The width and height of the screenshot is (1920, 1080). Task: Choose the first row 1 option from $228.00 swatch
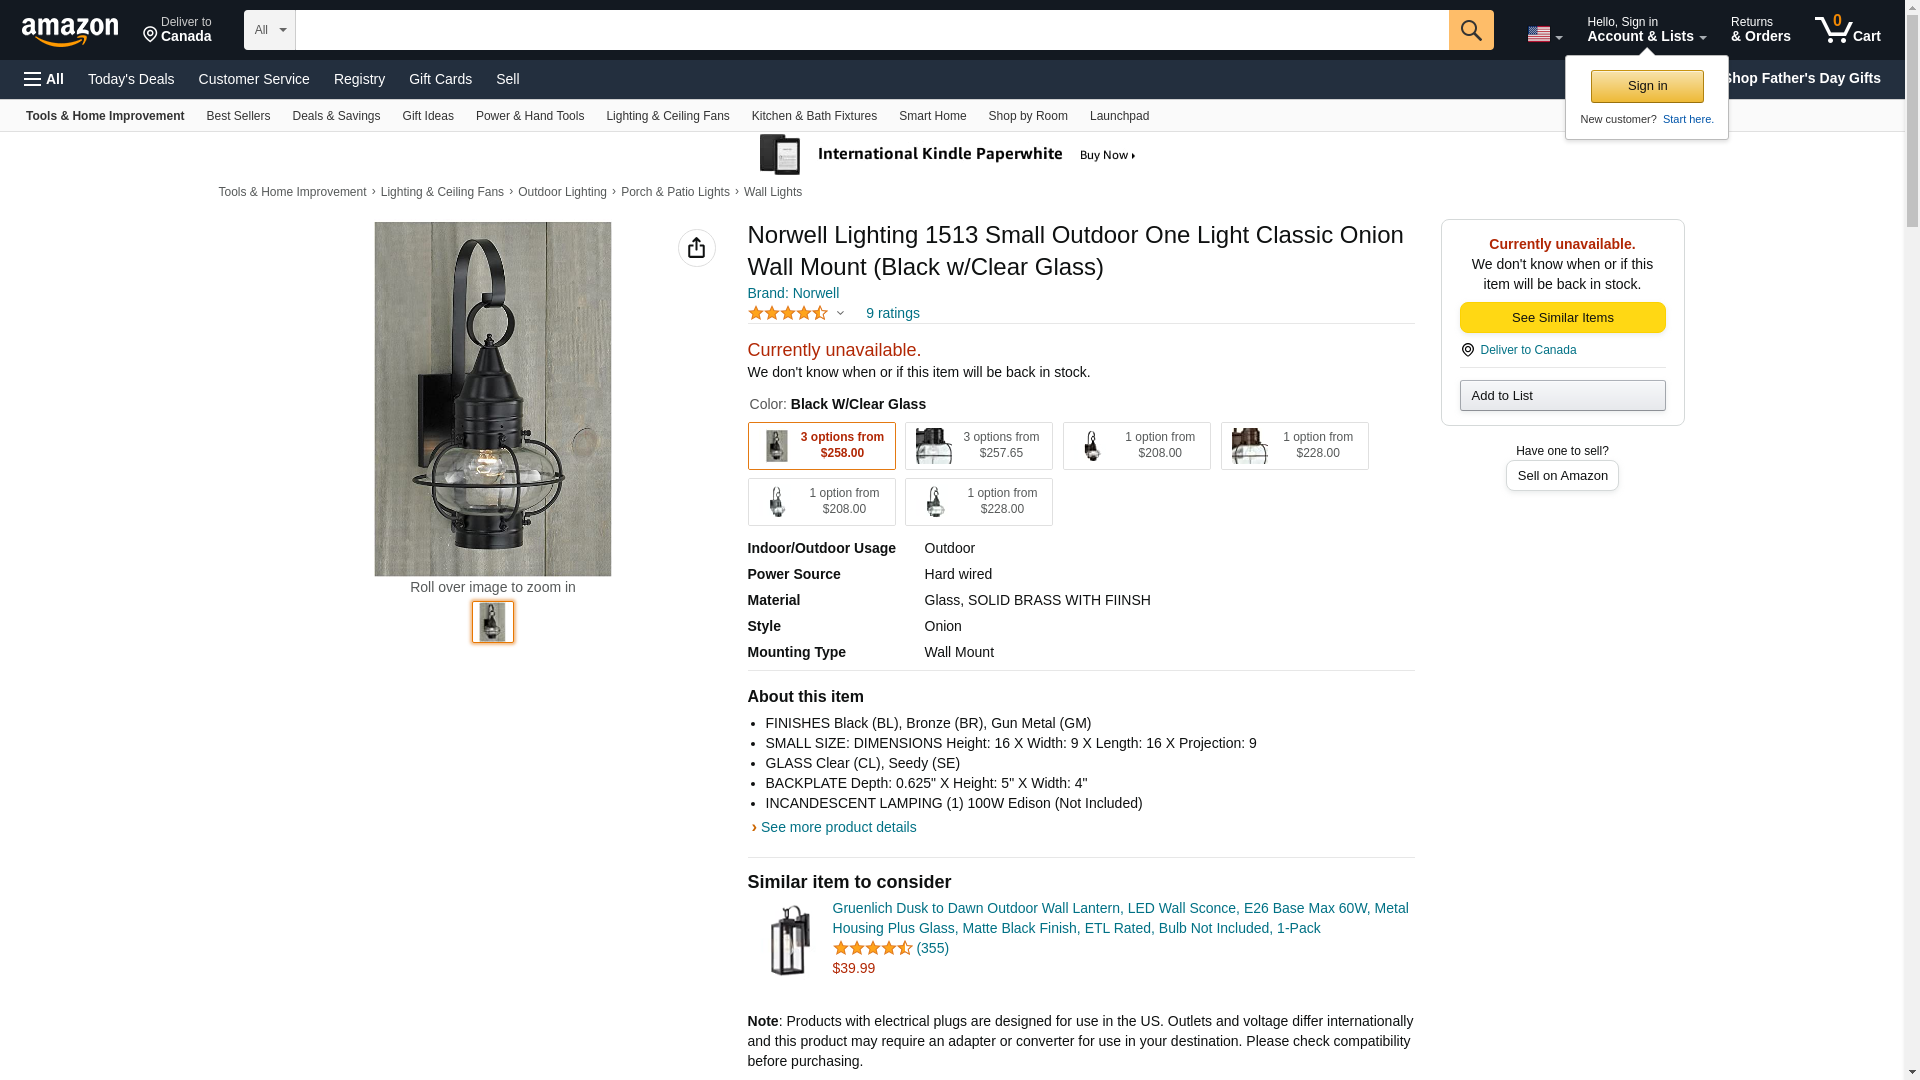1294,446
